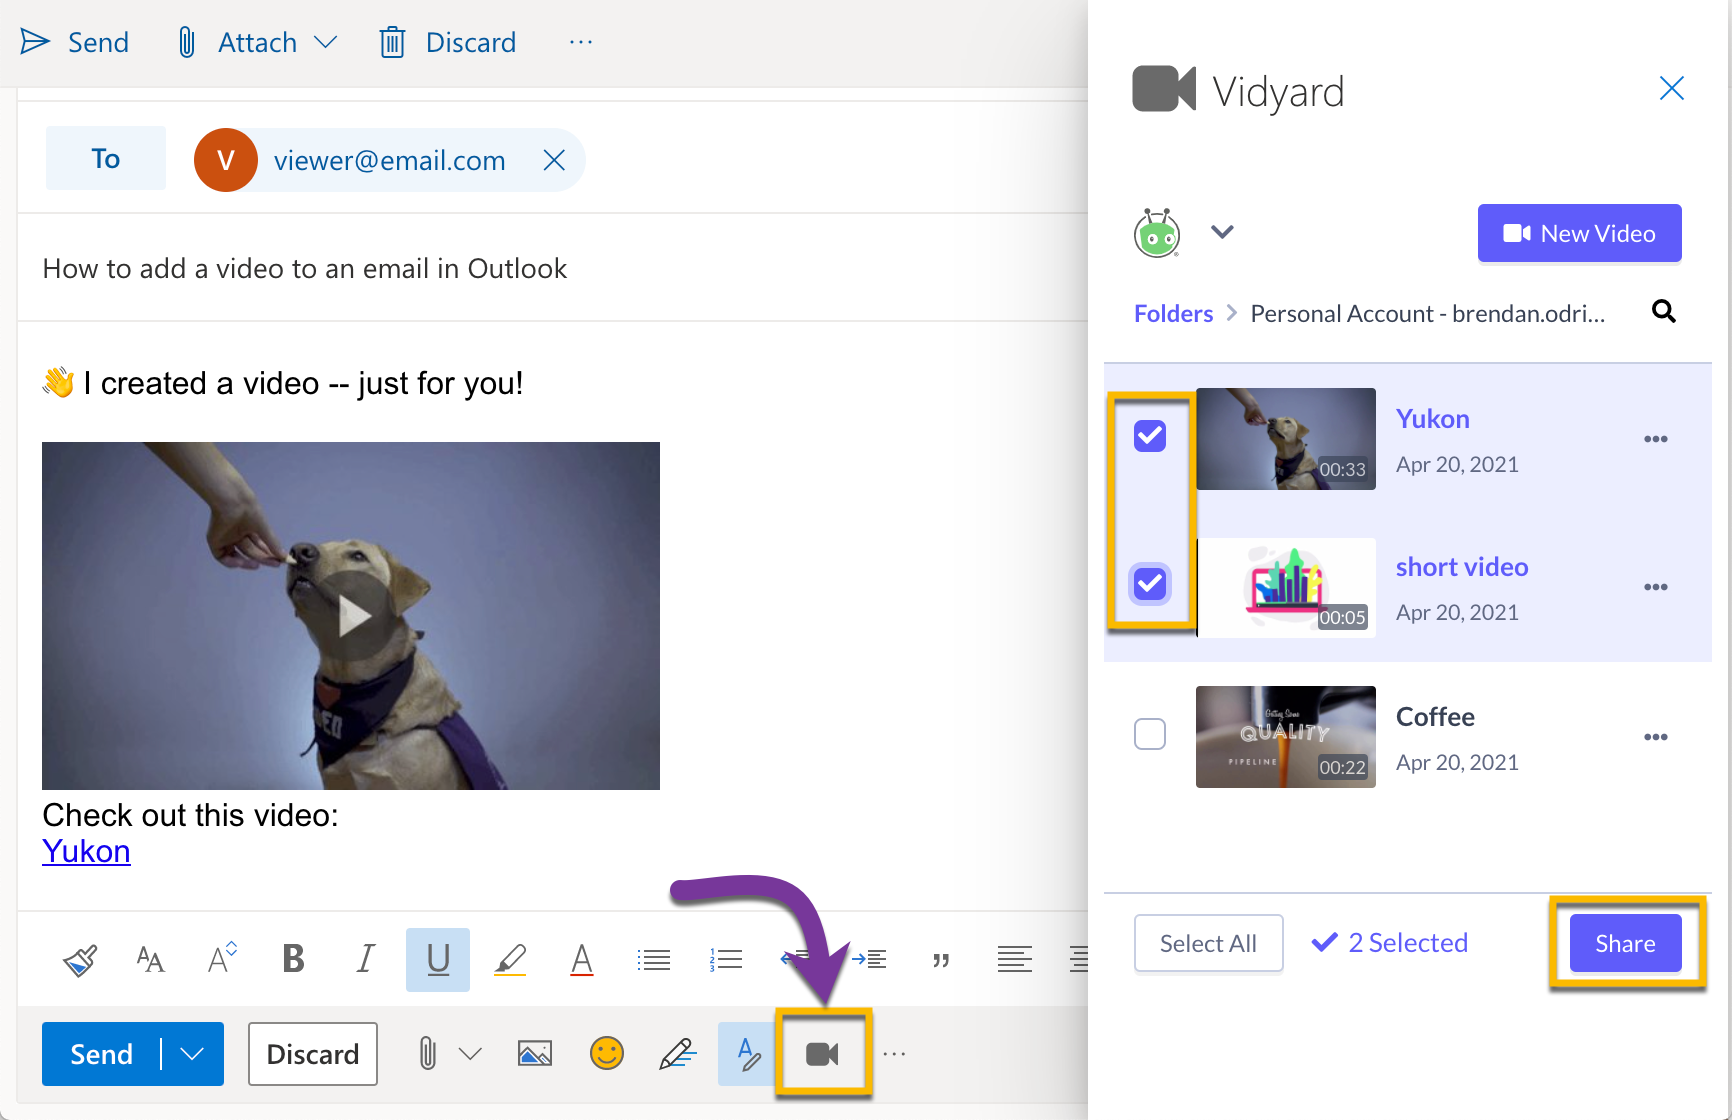Click the Coffee video title
Screen dimensions: 1732x1120
tap(1435, 717)
